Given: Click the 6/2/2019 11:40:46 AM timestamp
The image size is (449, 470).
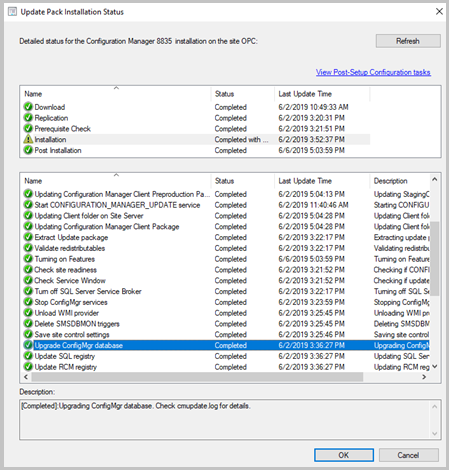Looking at the screenshot, I should pyautogui.click(x=313, y=205).
